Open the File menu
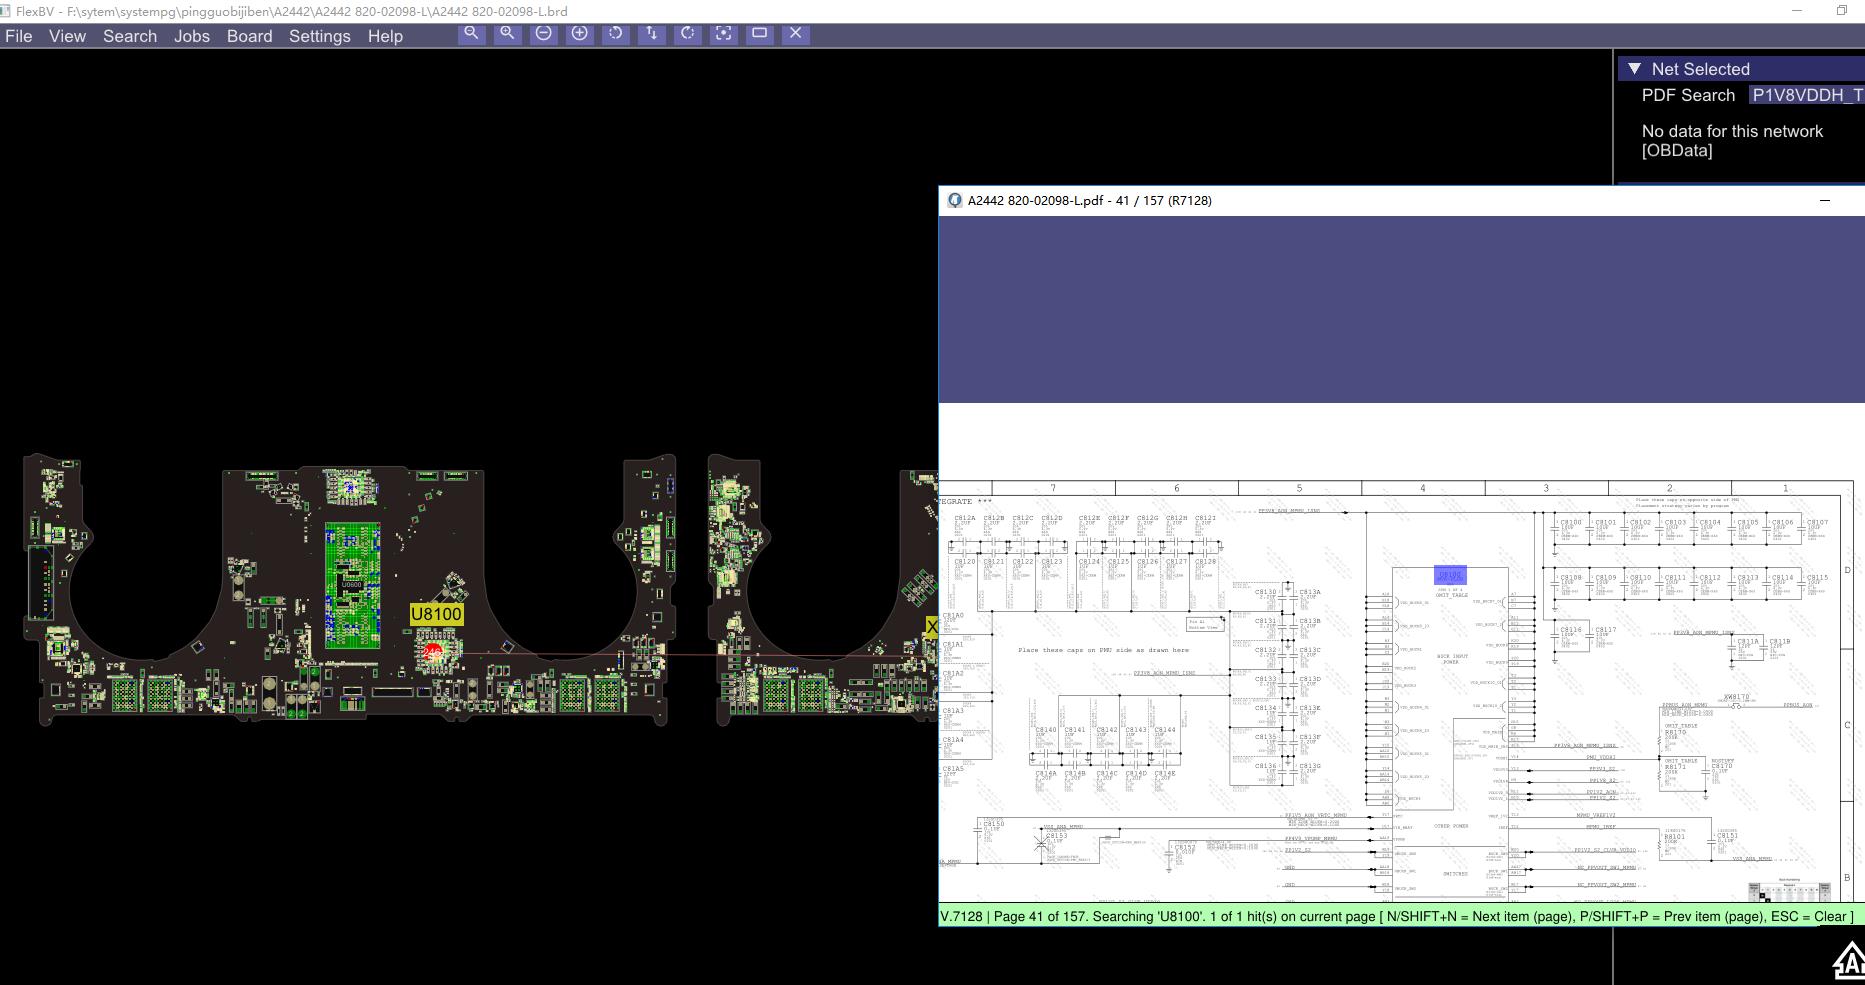Viewport: 1865px width, 985px height. coord(19,36)
